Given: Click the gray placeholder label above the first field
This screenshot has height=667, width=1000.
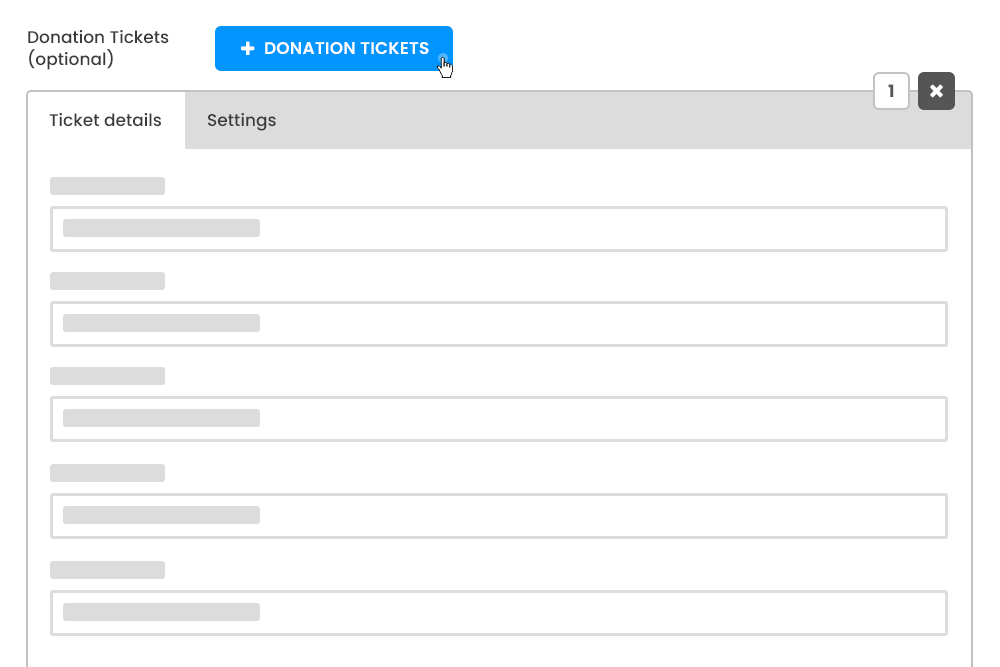Looking at the screenshot, I should point(107,186).
